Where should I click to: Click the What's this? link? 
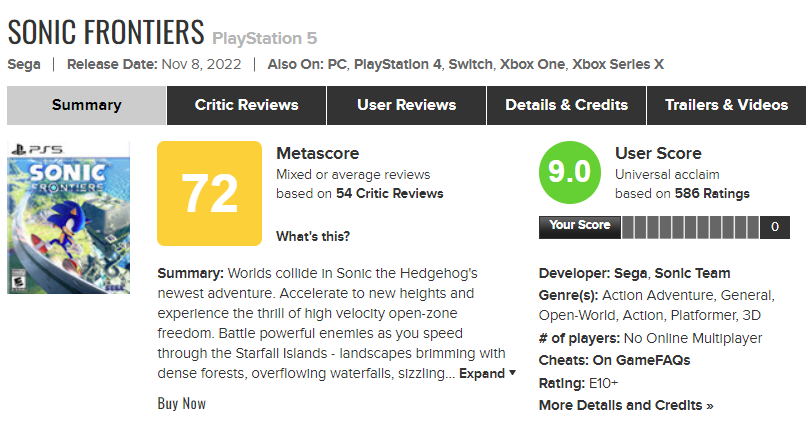click(313, 237)
